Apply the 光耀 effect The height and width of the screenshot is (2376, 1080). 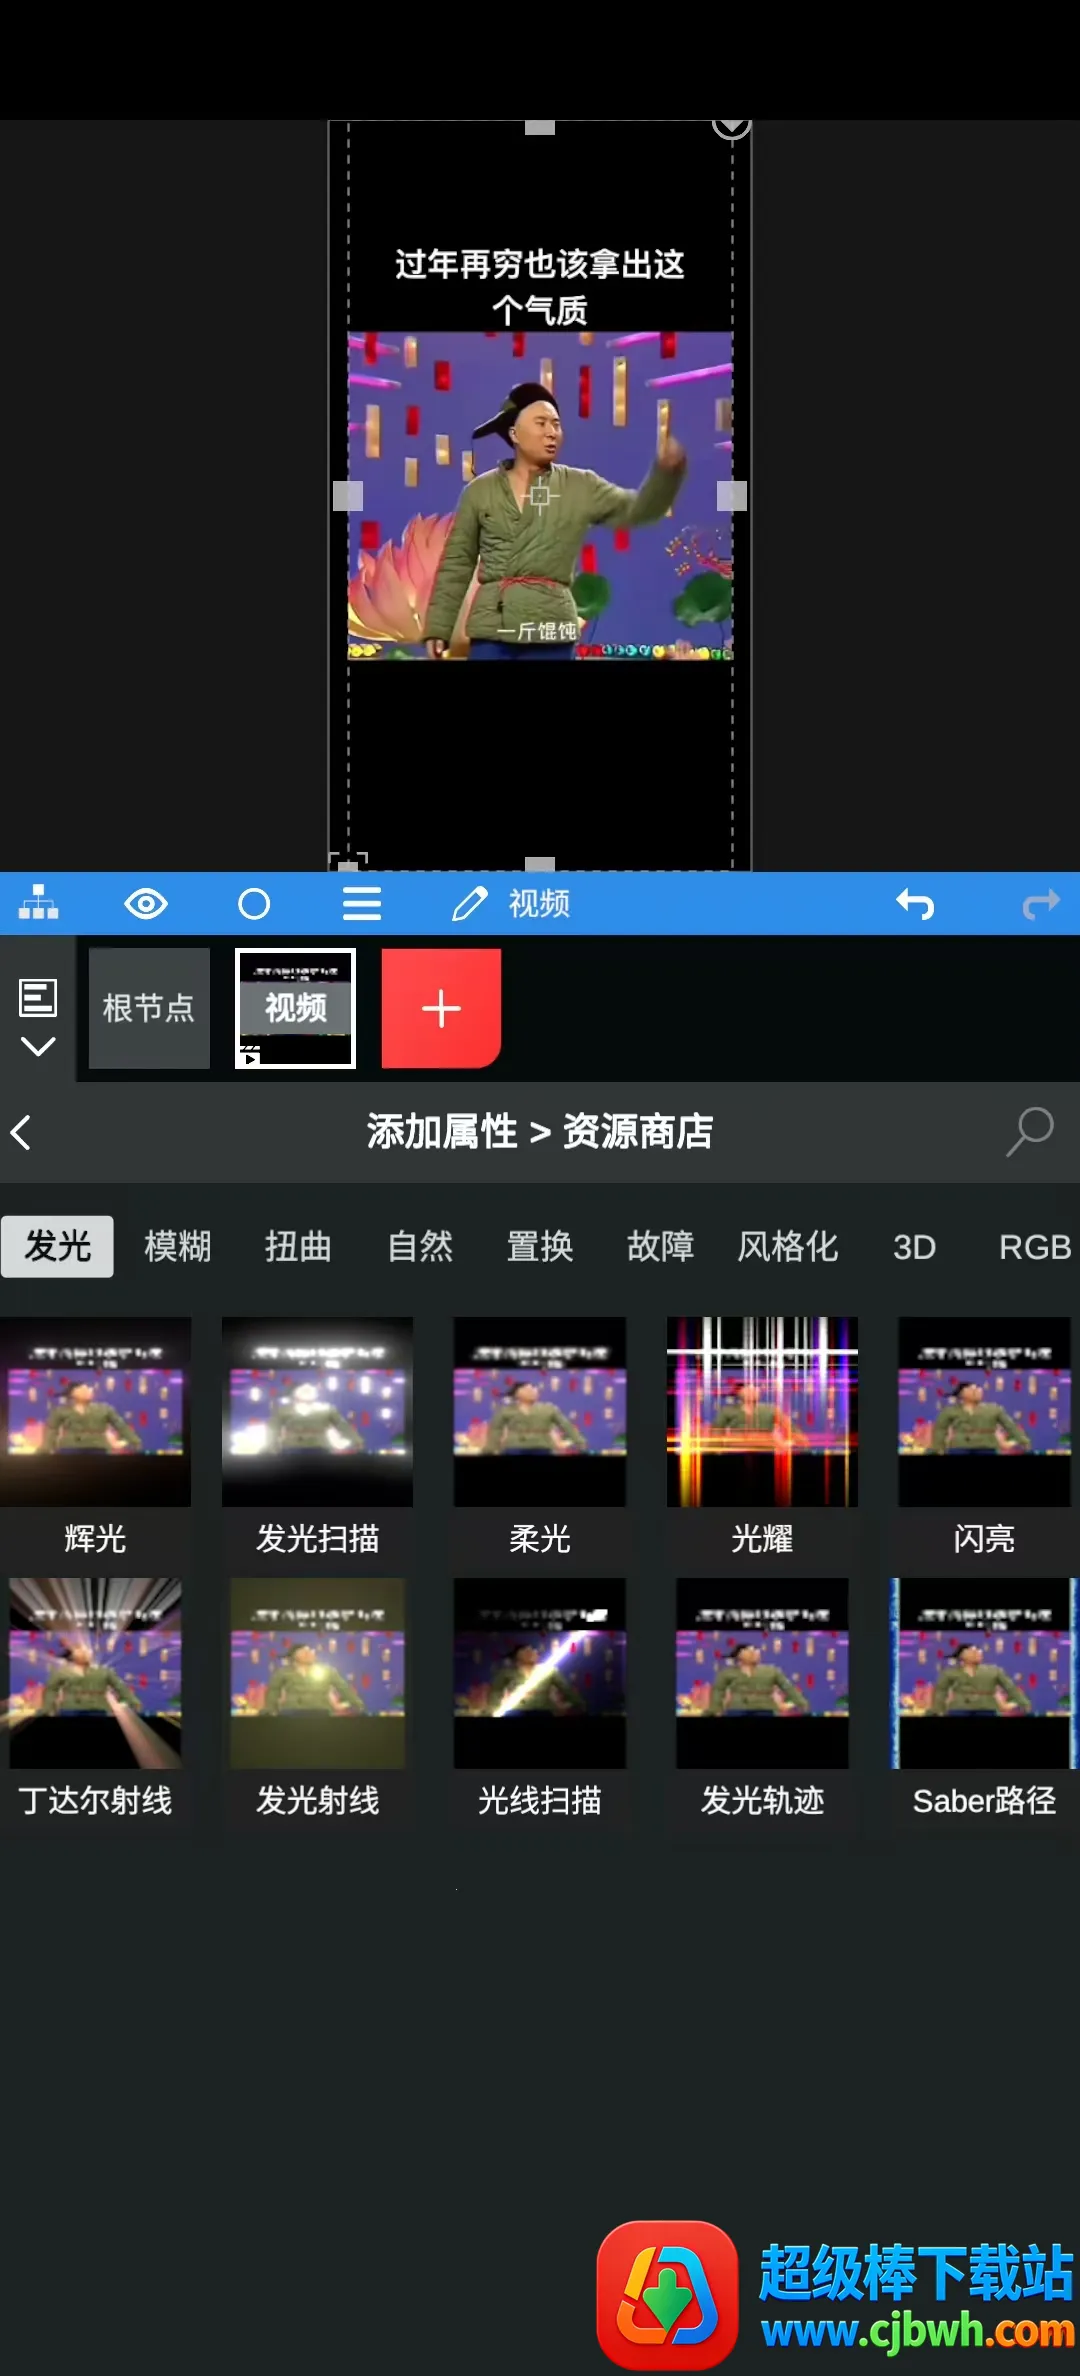762,1432
